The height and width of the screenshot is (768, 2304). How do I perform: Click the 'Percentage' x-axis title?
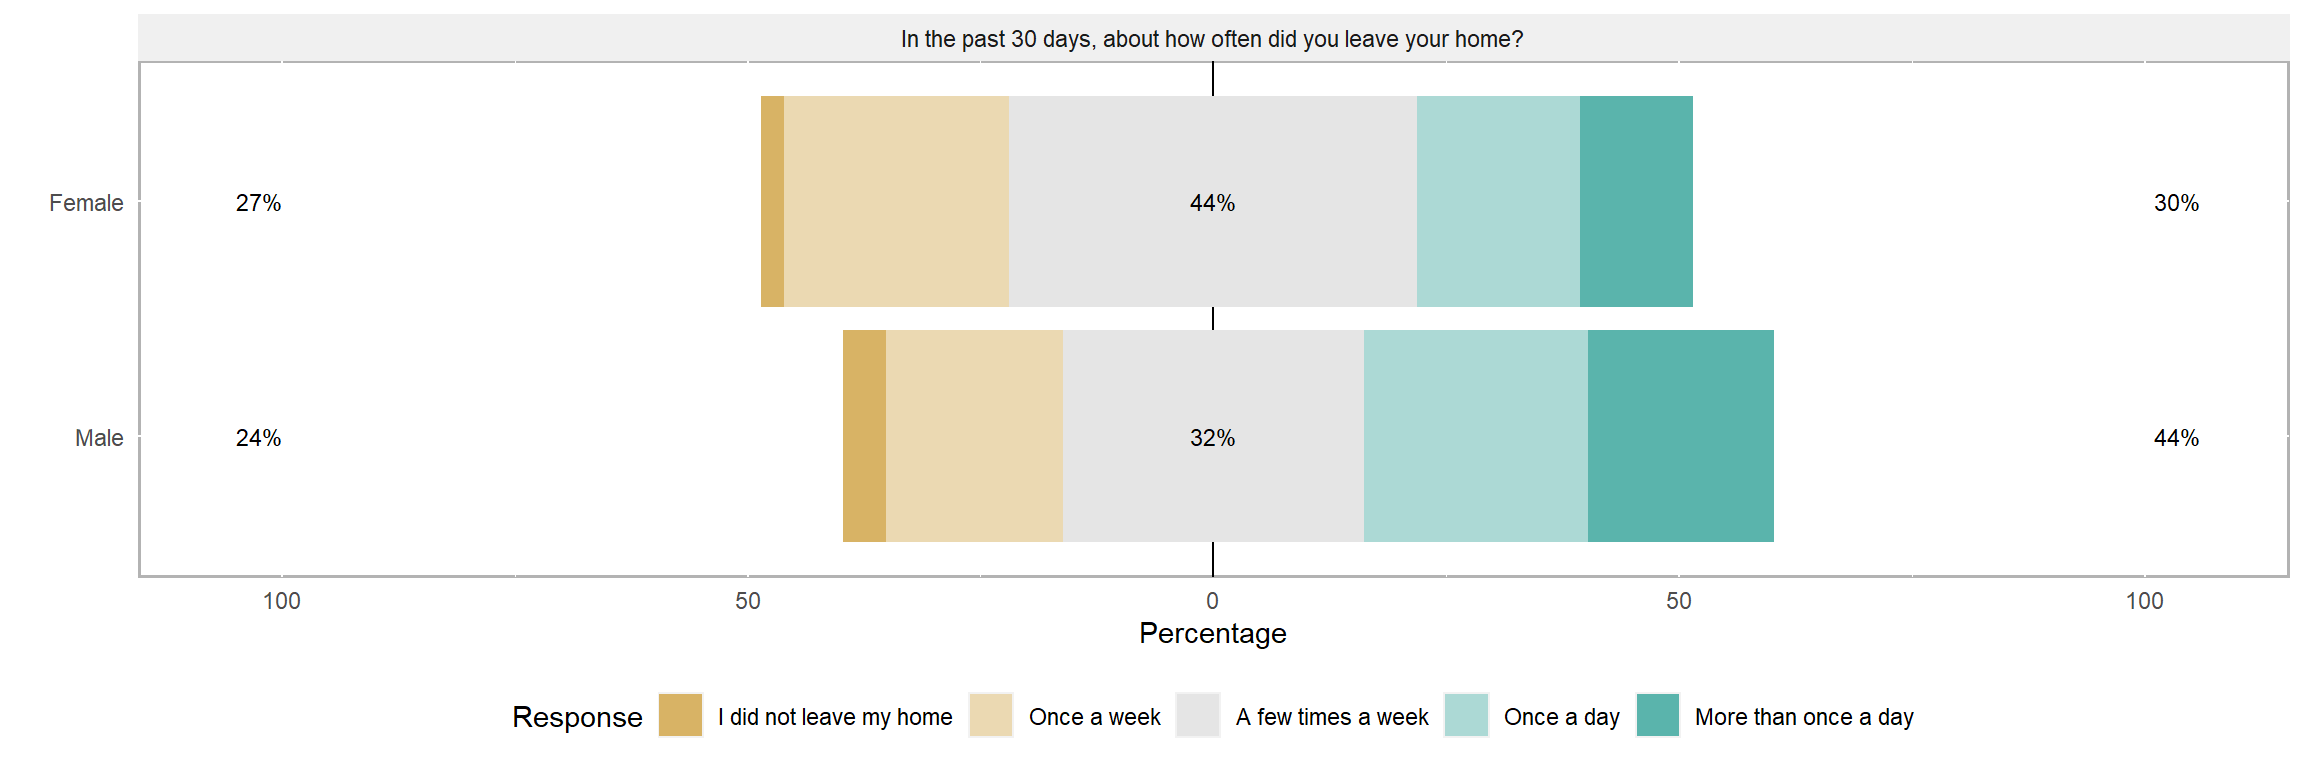pos(1212,633)
